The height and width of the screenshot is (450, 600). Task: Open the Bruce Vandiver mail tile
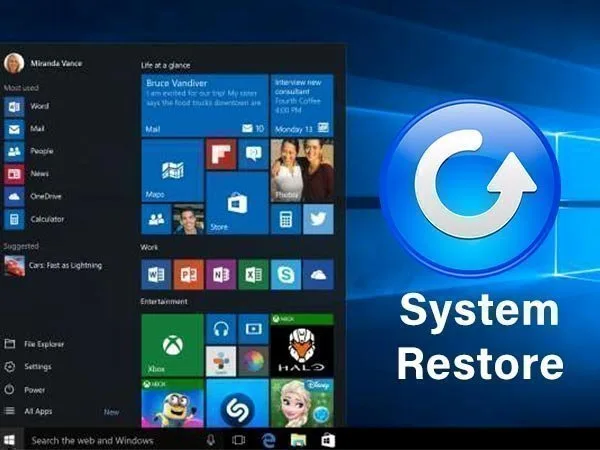[x=205, y=106]
